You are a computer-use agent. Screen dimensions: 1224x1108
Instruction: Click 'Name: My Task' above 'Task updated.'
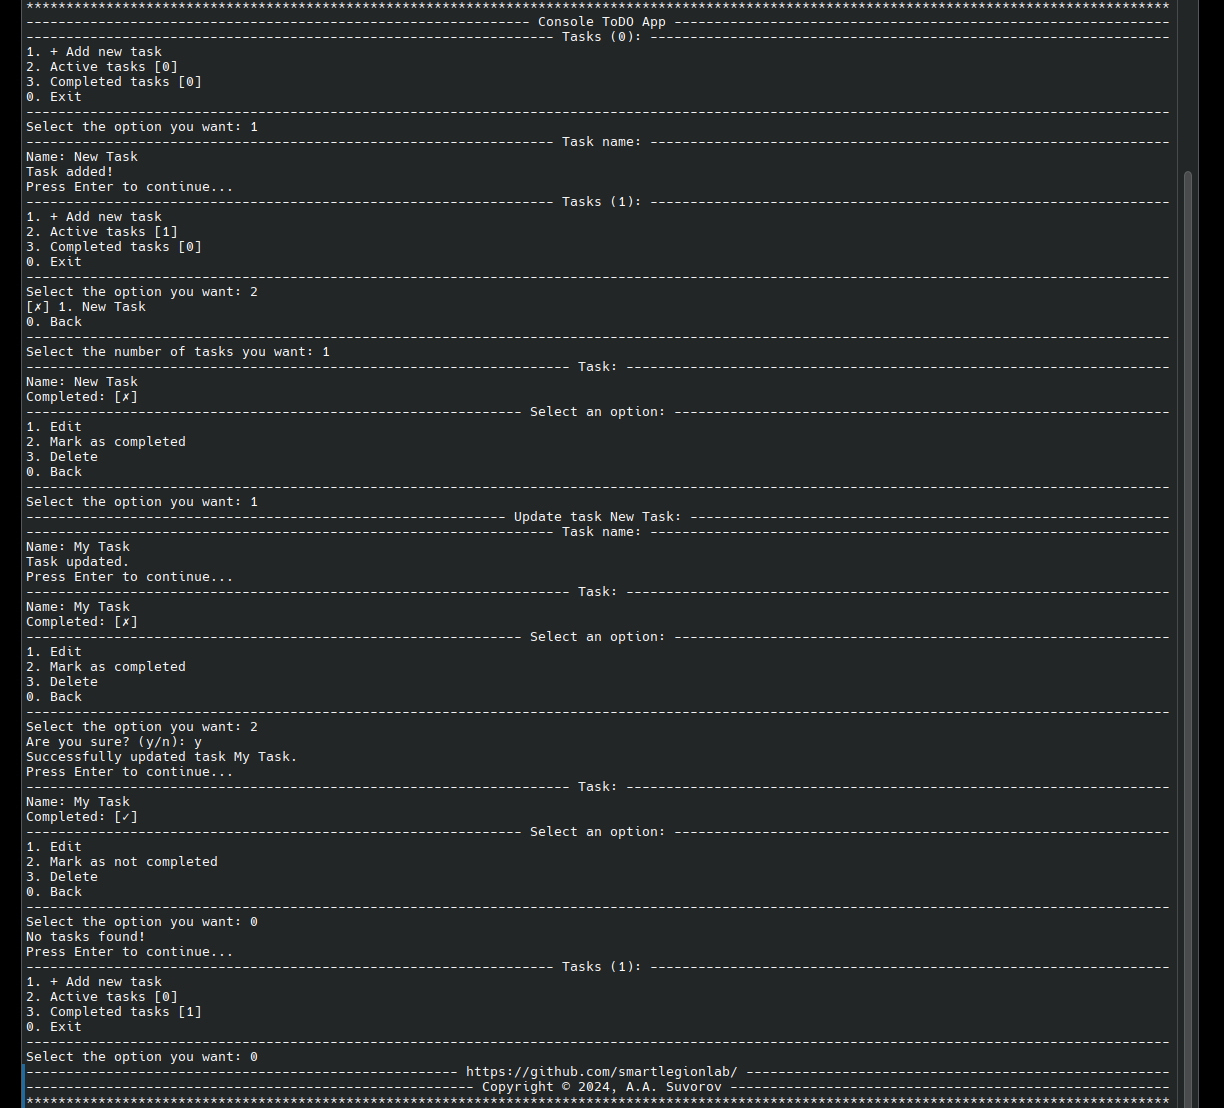78,547
